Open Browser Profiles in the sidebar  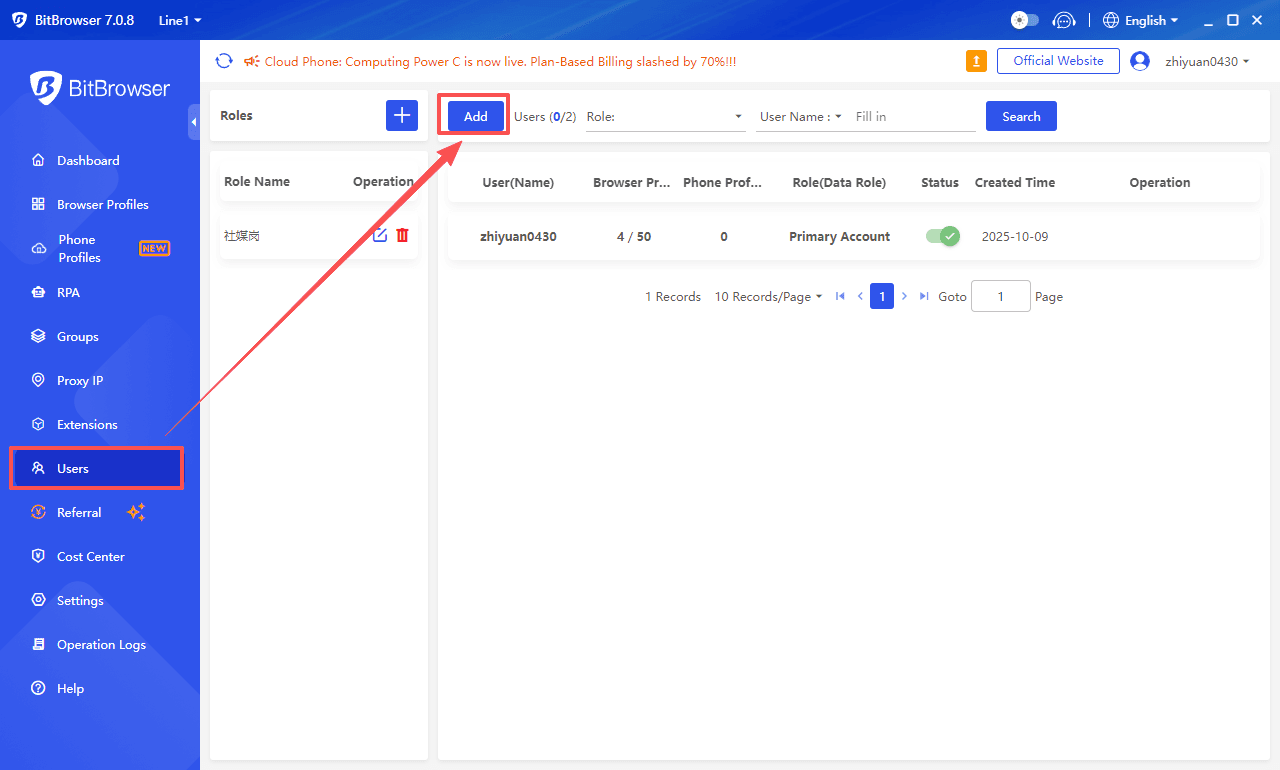pyautogui.click(x=102, y=204)
